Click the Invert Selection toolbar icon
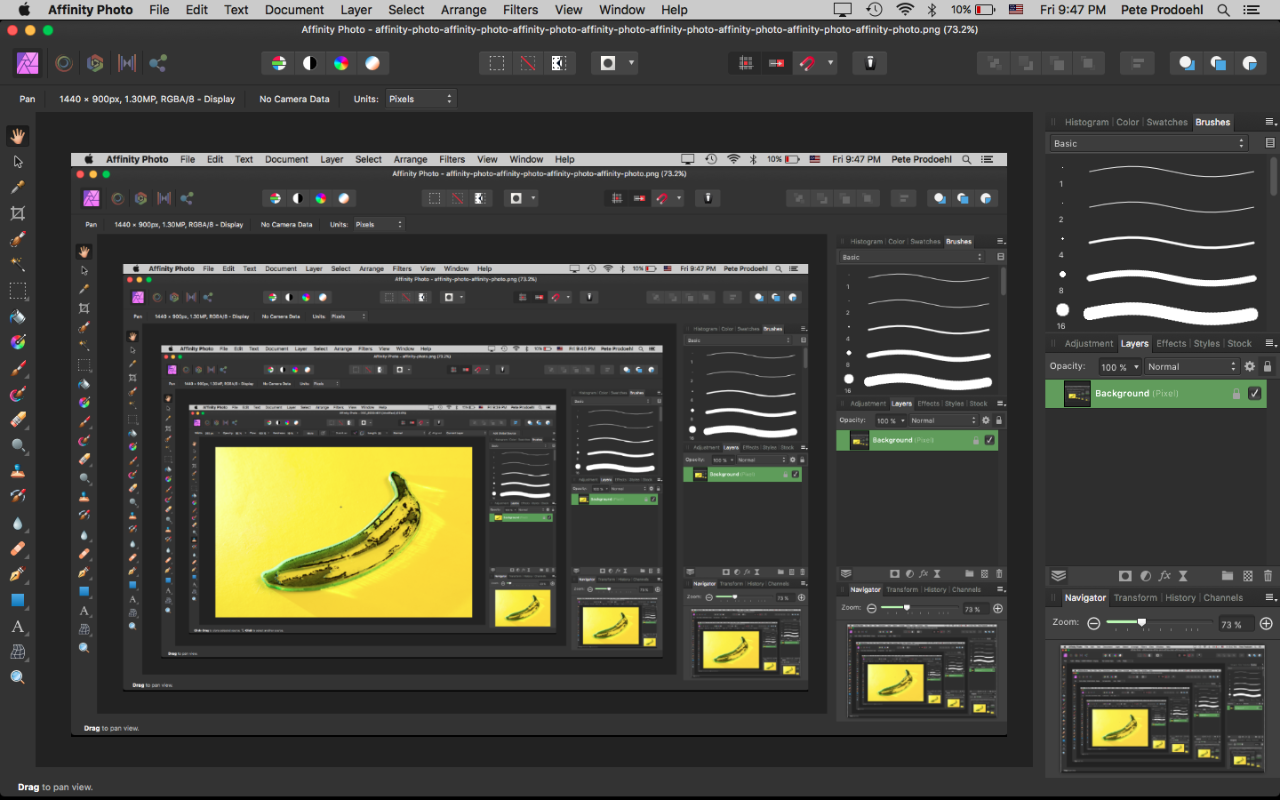The width and height of the screenshot is (1280, 800). point(558,63)
